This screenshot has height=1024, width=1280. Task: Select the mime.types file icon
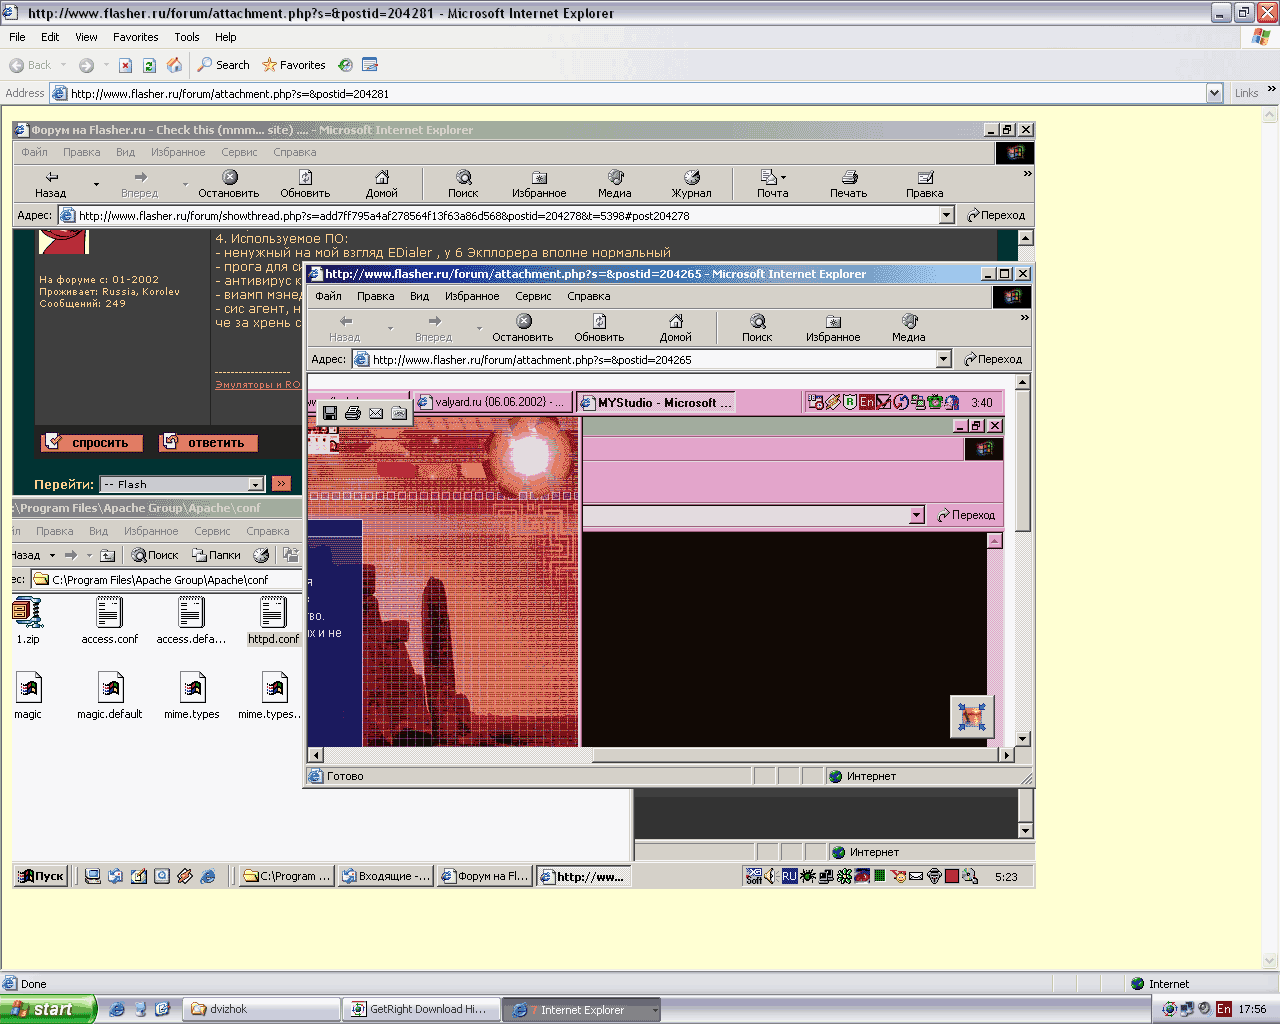click(192, 696)
